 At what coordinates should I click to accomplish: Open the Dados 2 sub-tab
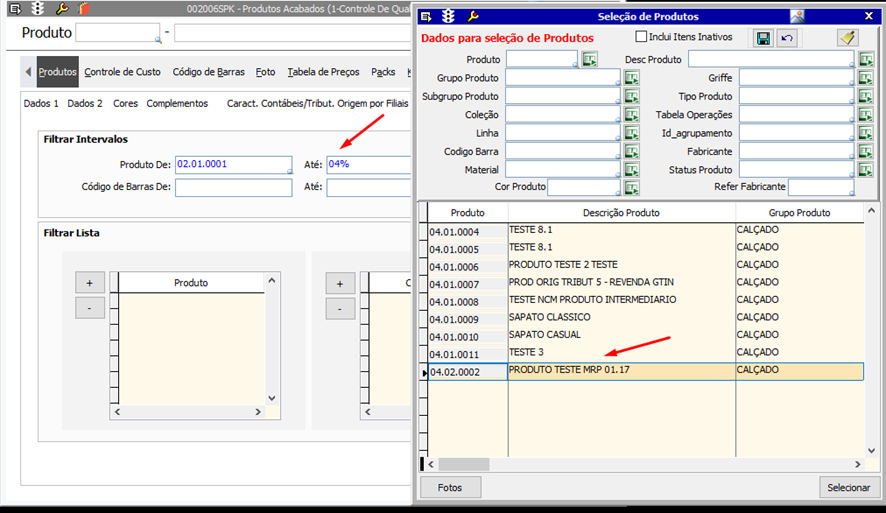(85, 103)
